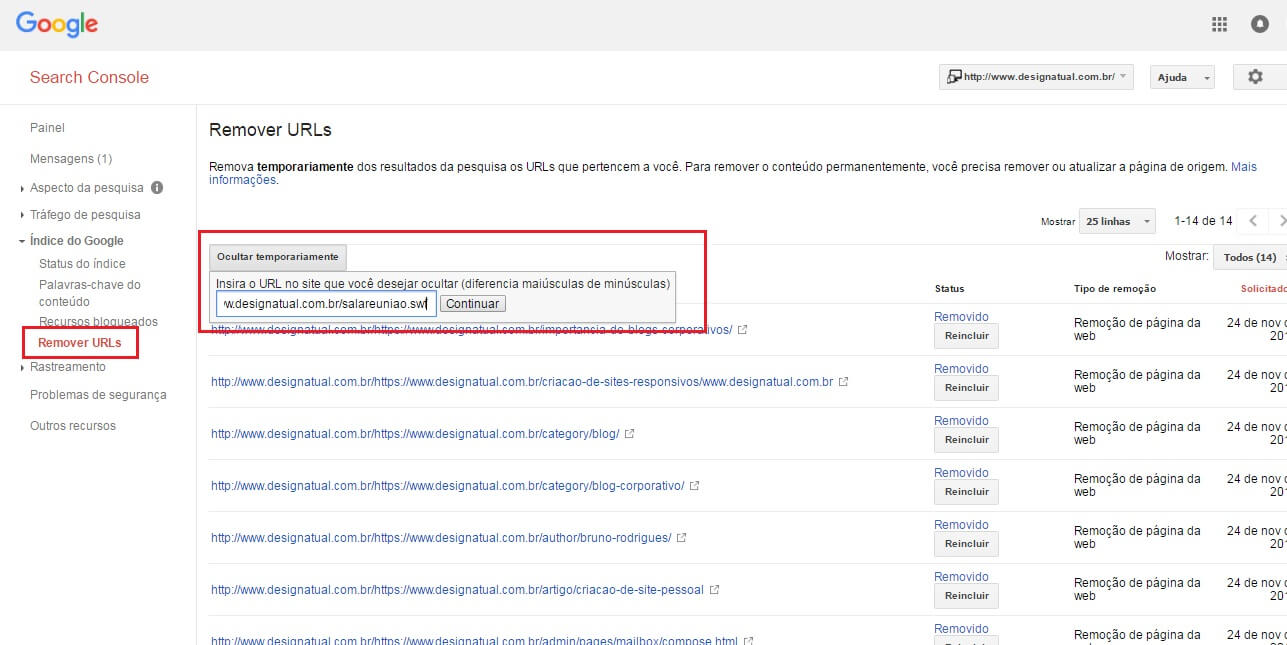Open external link icon for category/blog-corporativo/ URL
Screen dimensions: 1287x645
694,486
